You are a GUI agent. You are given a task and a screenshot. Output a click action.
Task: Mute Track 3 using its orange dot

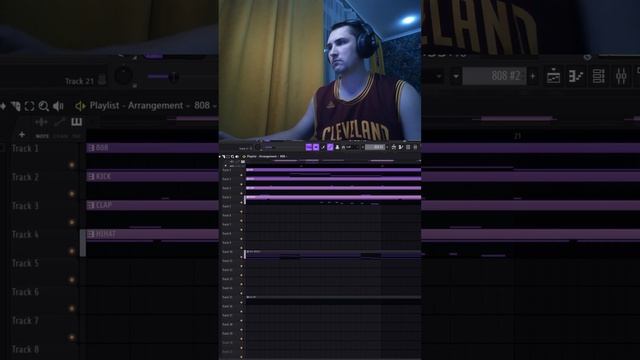[72, 222]
